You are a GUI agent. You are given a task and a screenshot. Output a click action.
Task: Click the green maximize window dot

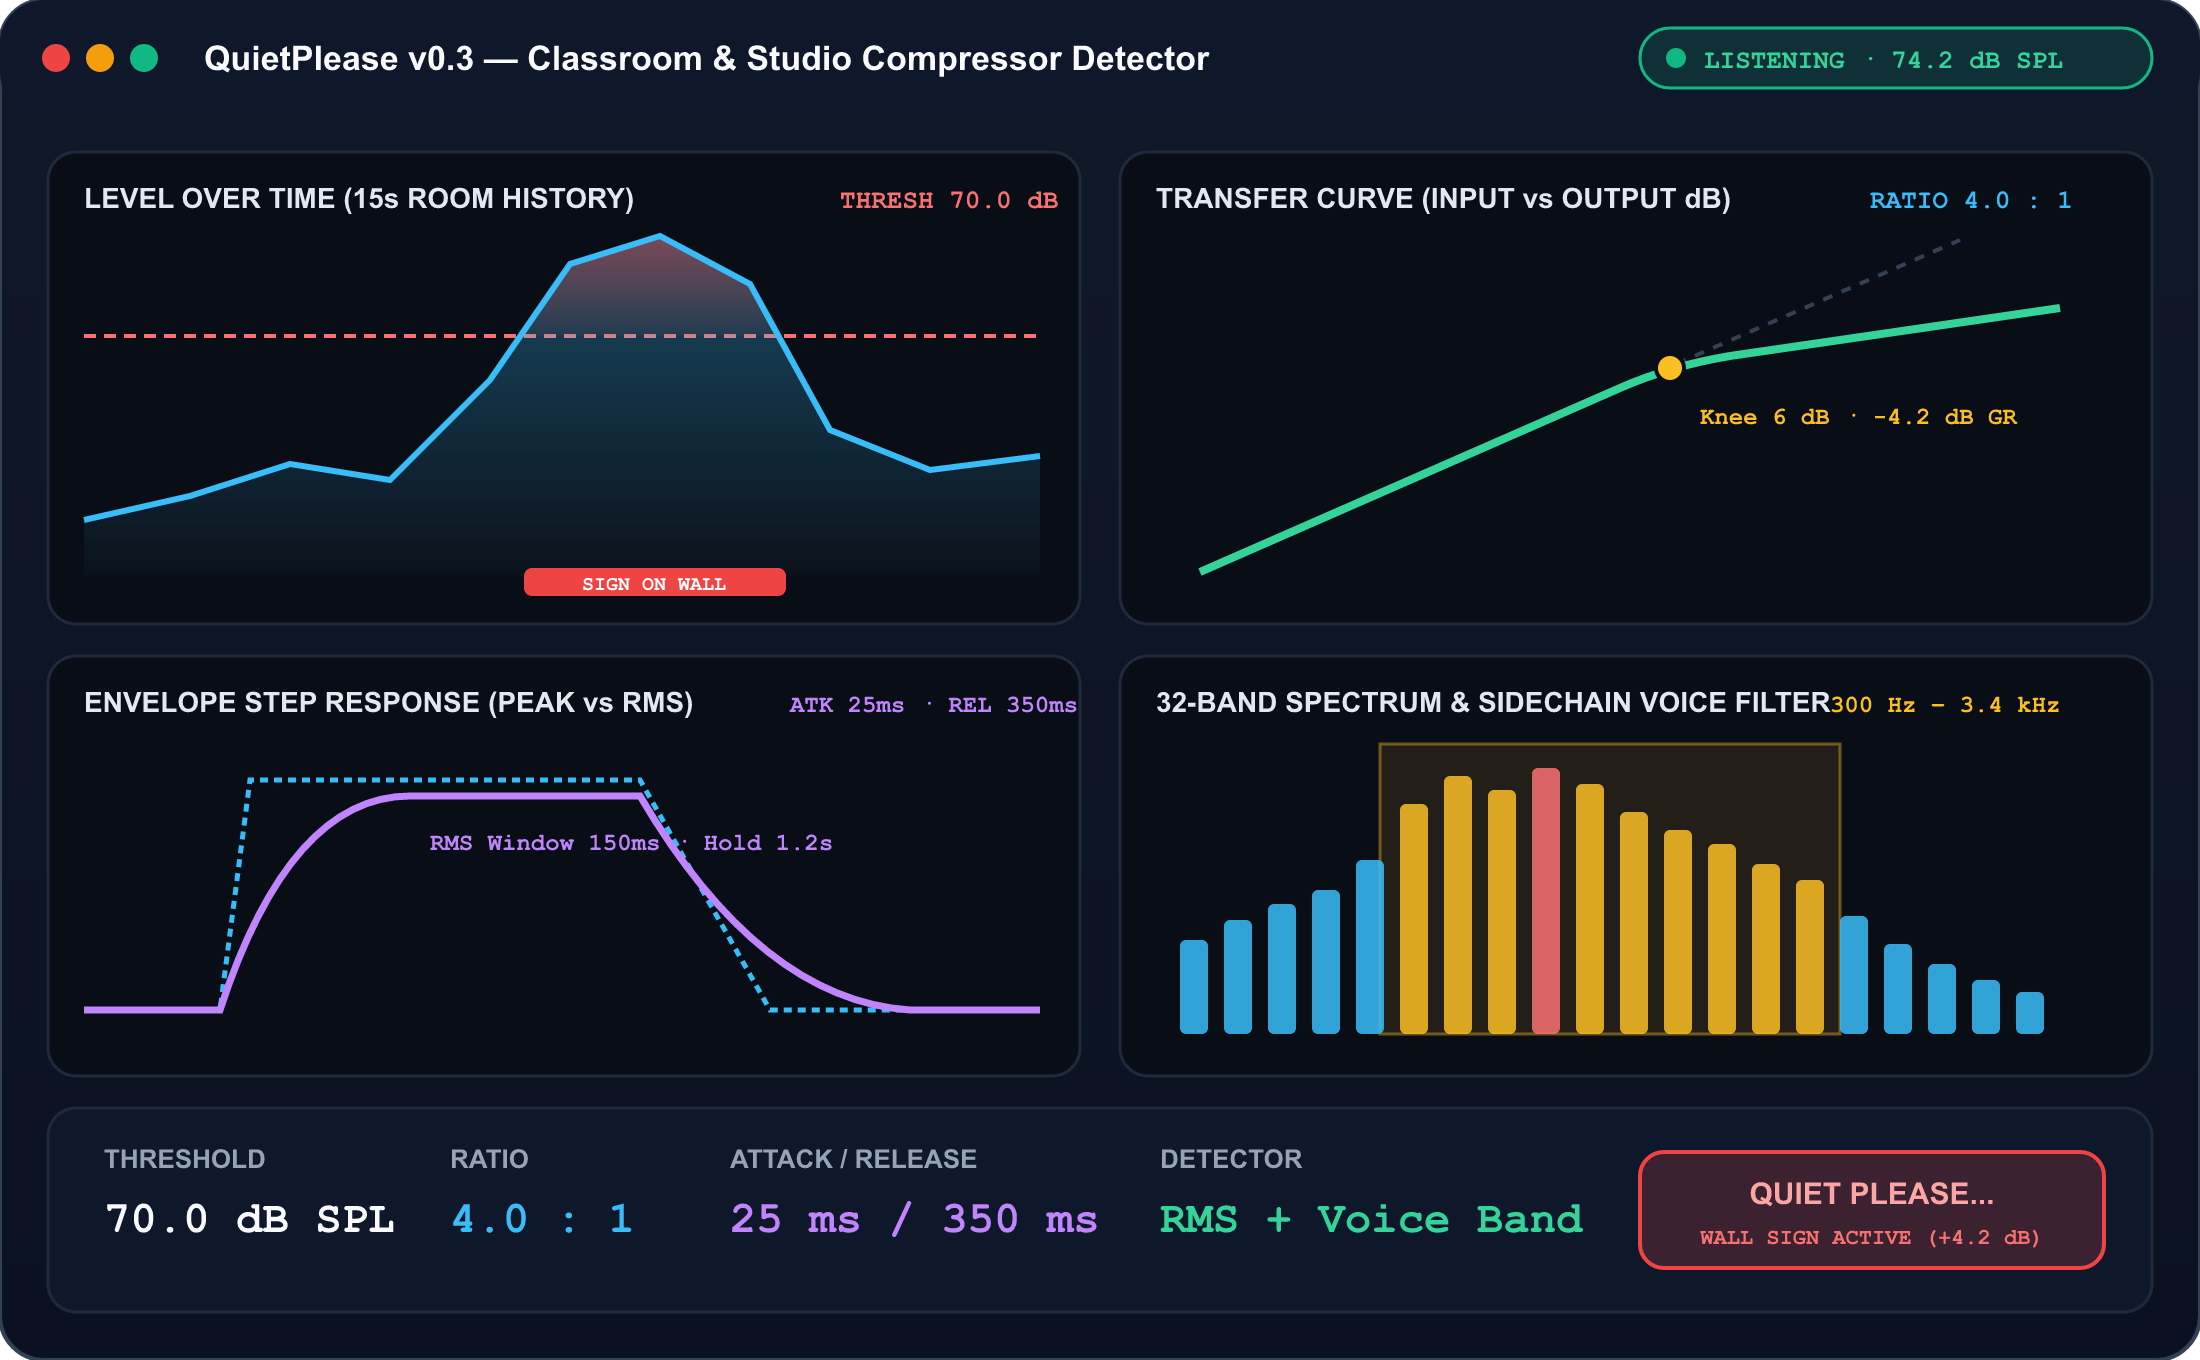tap(144, 58)
